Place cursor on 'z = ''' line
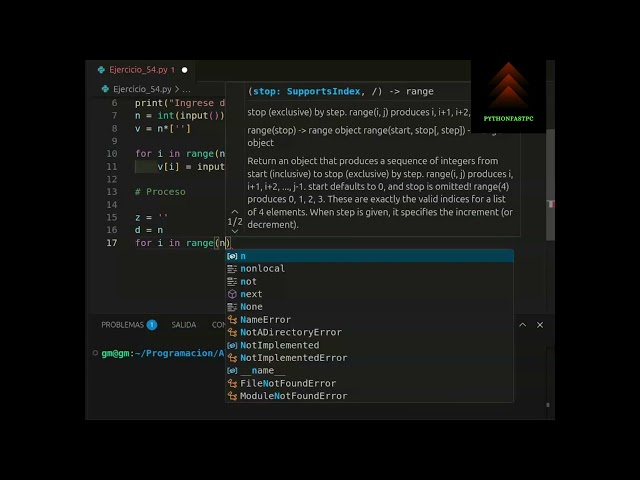The height and width of the screenshot is (480, 640). coord(151,217)
